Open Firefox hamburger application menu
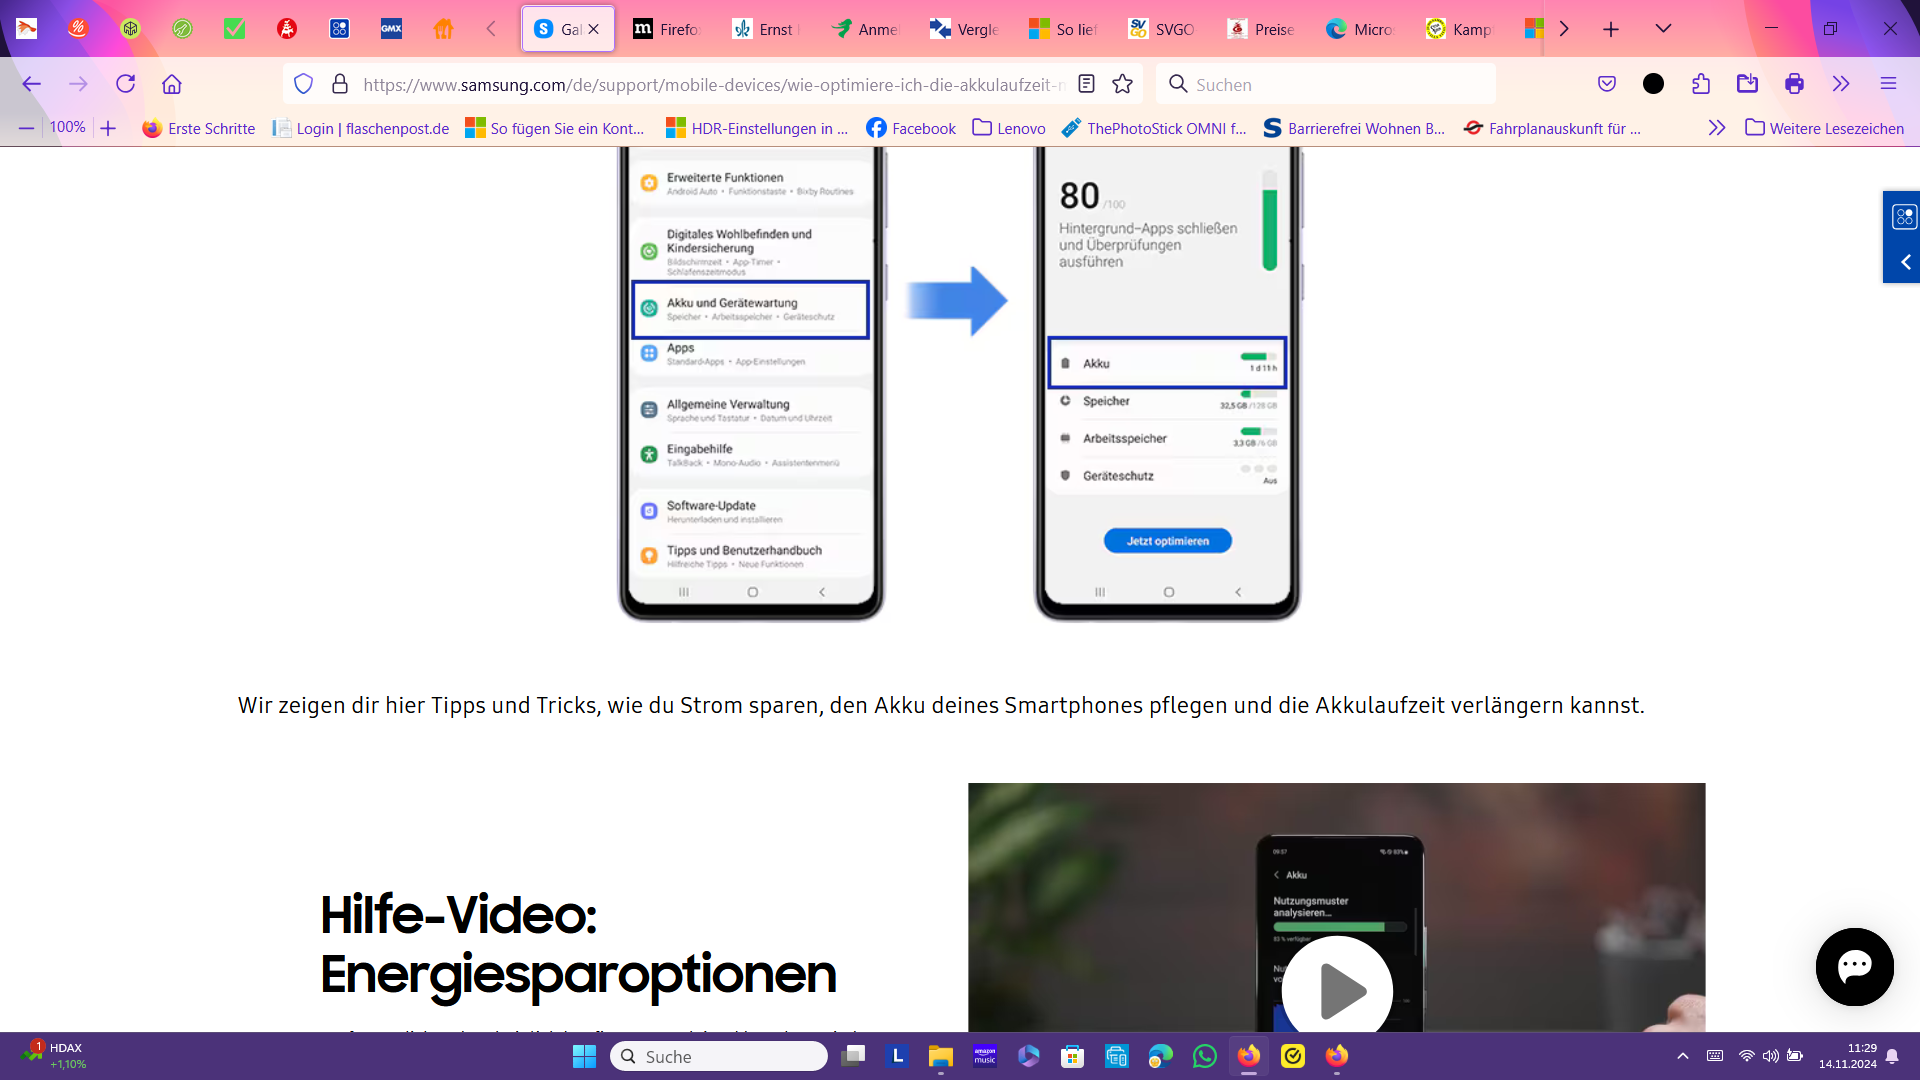The height and width of the screenshot is (1080, 1920). [1888, 84]
